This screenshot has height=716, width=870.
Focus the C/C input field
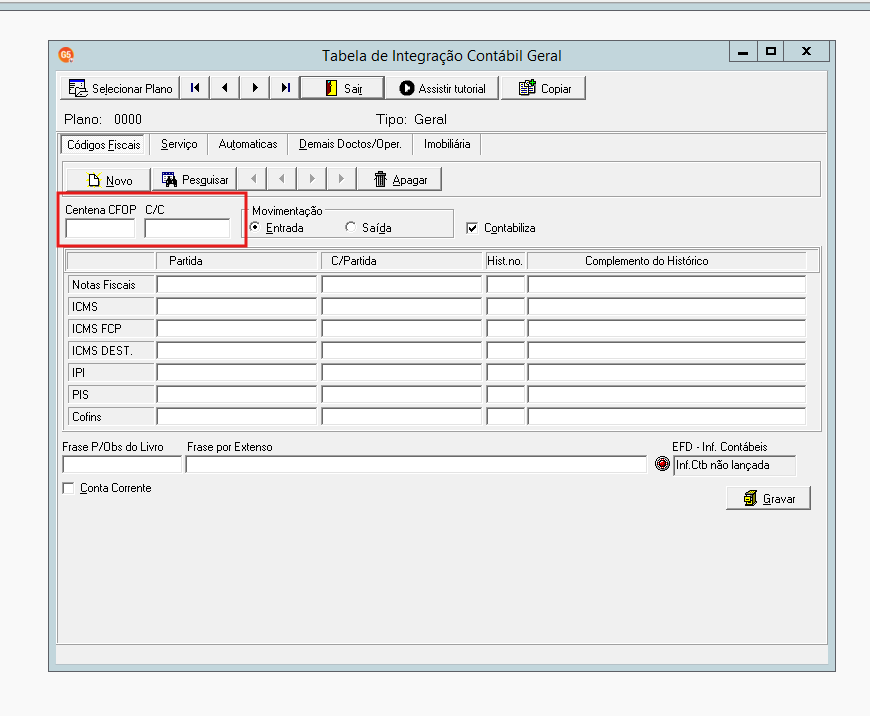(x=187, y=228)
